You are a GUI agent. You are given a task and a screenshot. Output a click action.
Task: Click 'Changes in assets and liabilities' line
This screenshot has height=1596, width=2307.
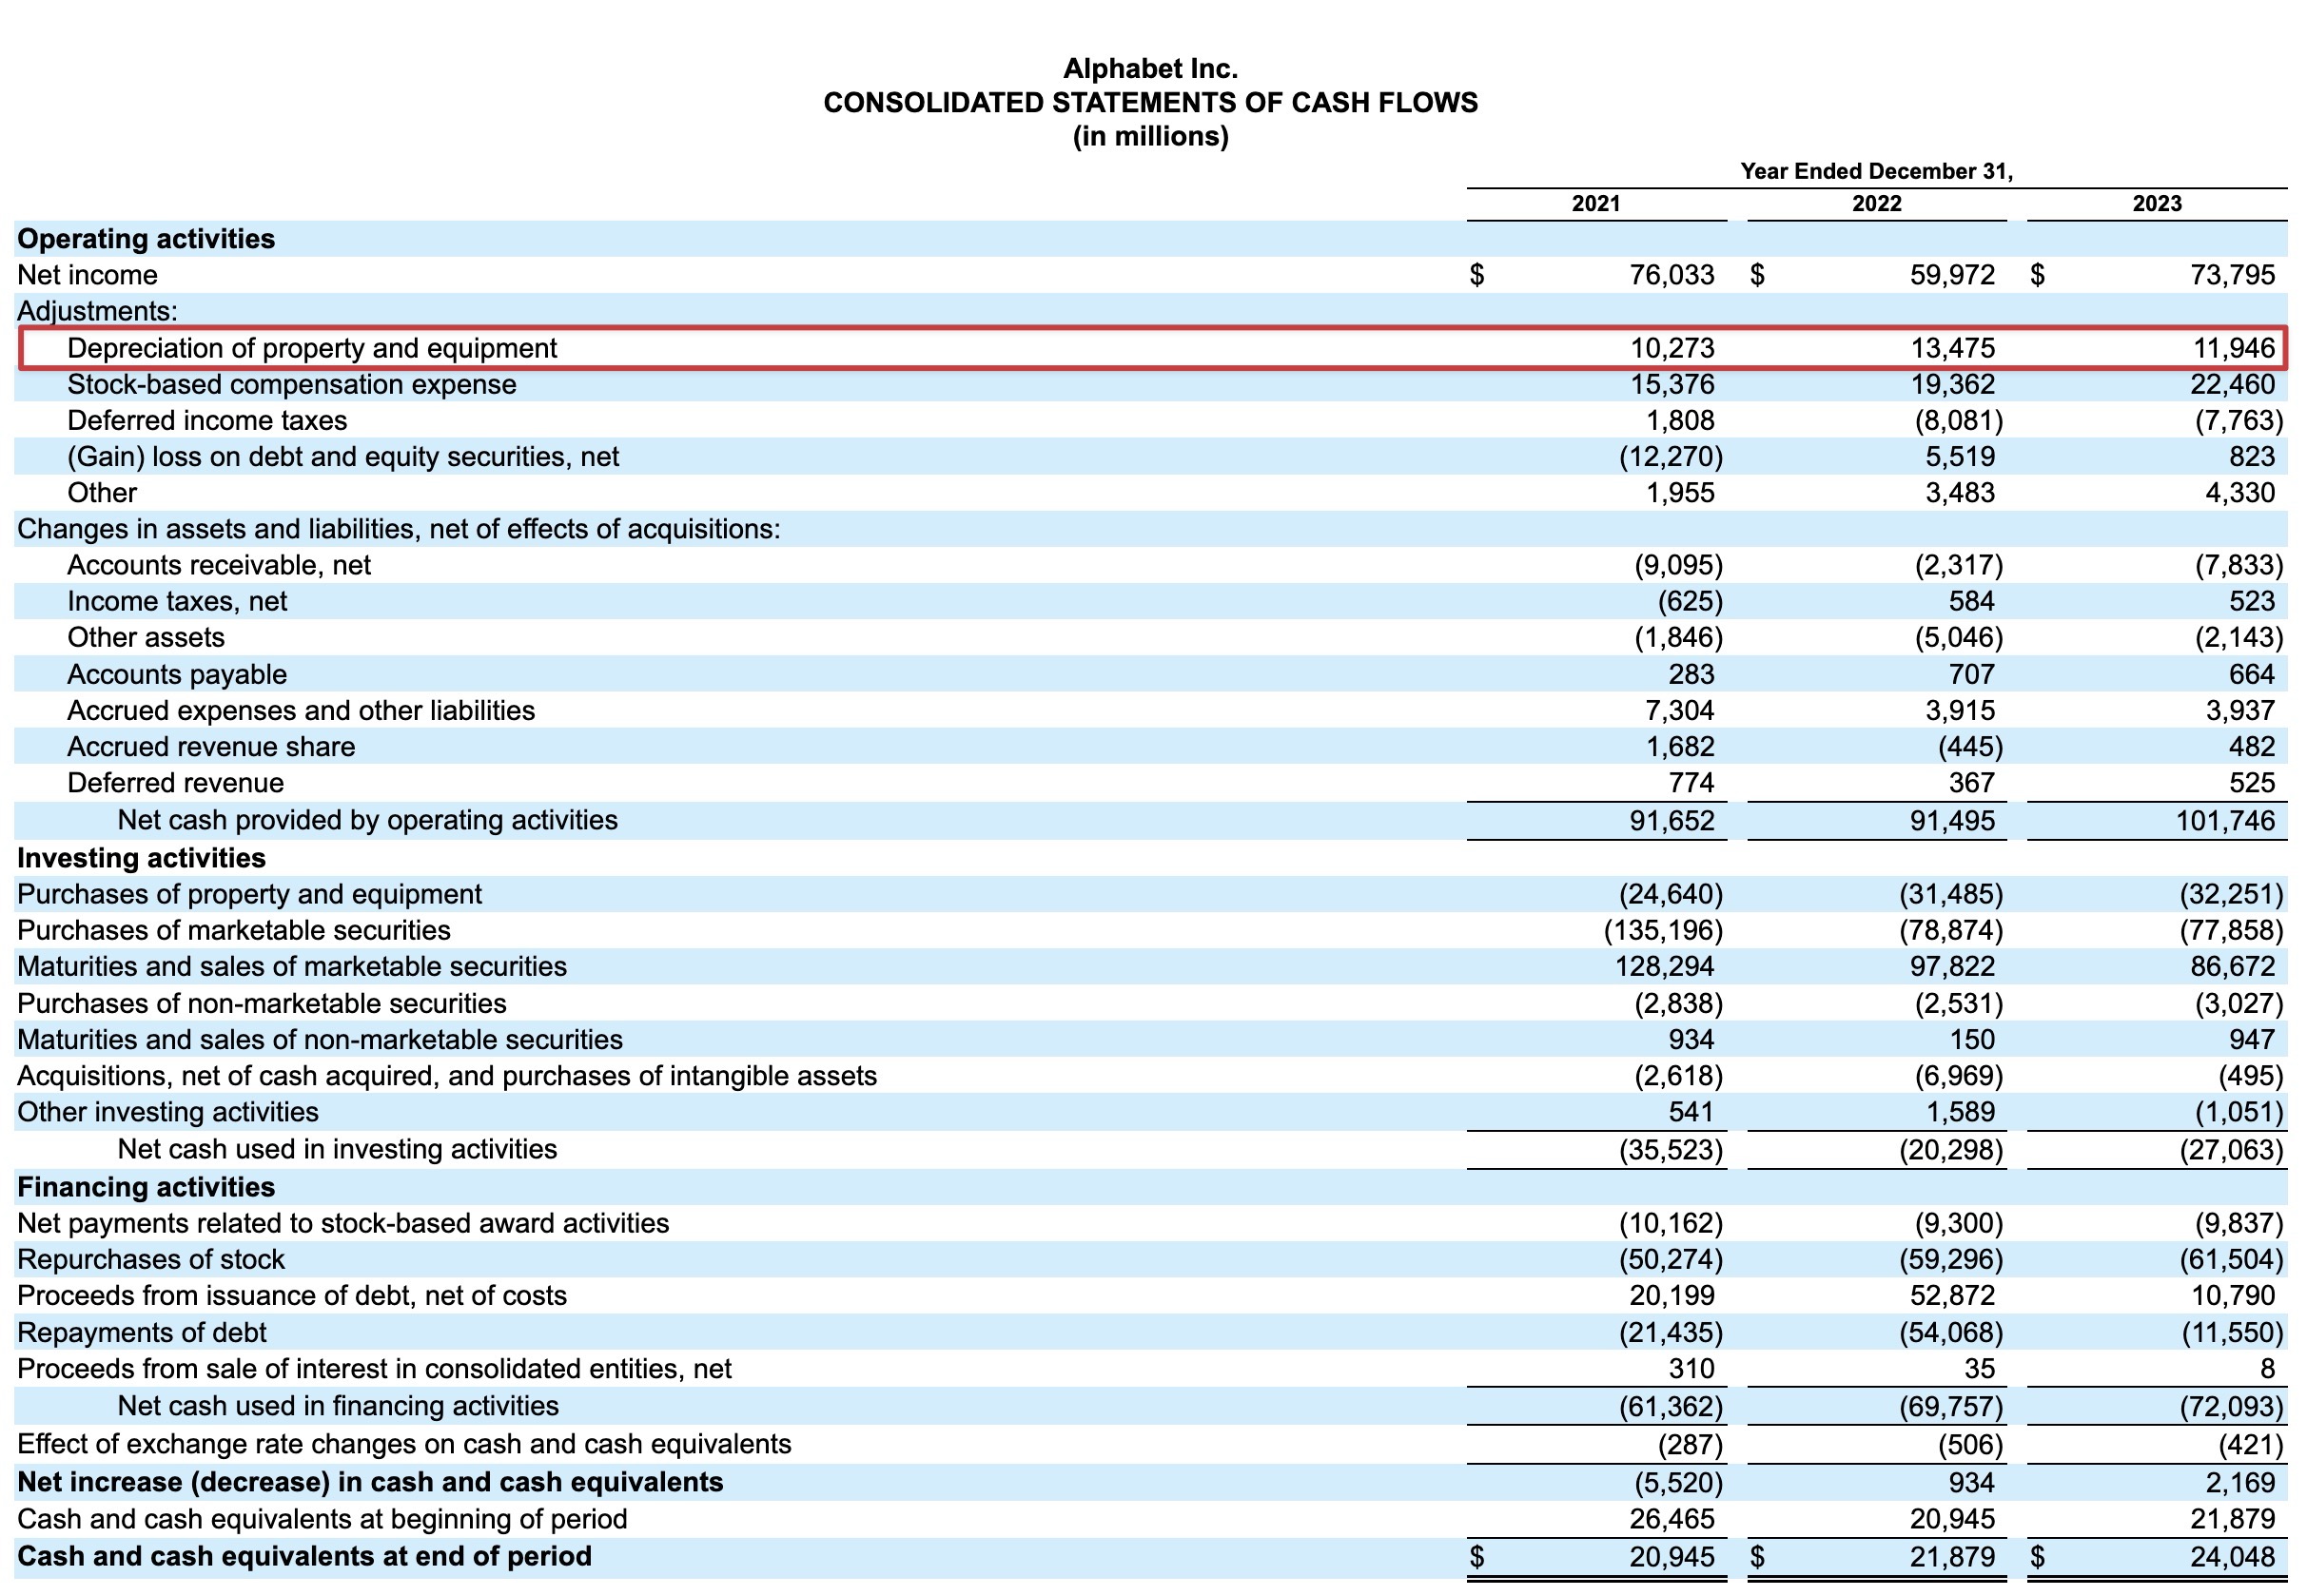tap(399, 529)
